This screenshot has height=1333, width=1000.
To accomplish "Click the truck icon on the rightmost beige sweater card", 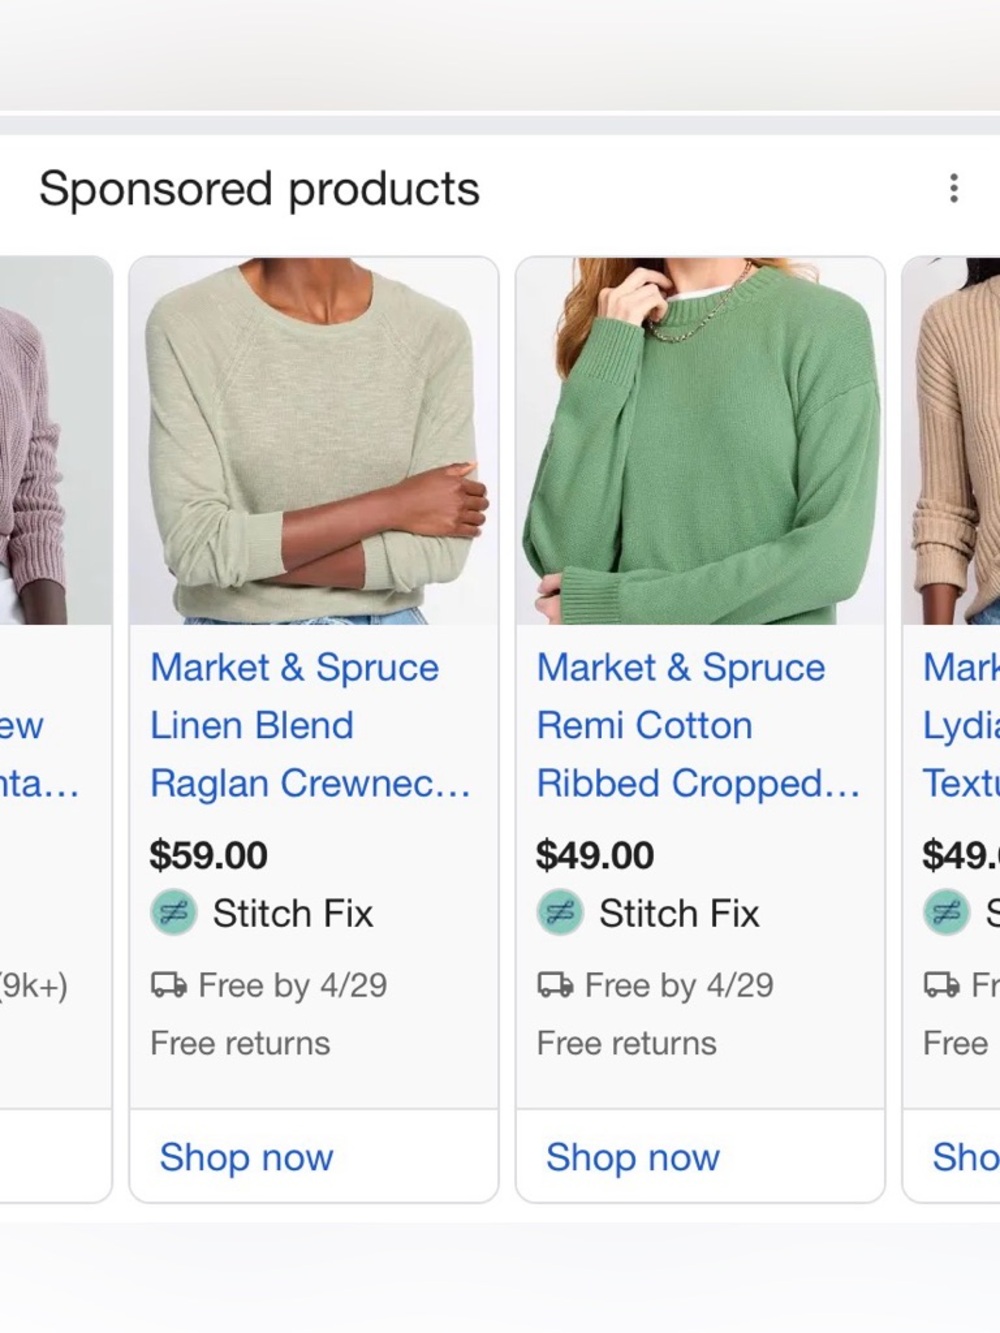I will click(x=941, y=985).
